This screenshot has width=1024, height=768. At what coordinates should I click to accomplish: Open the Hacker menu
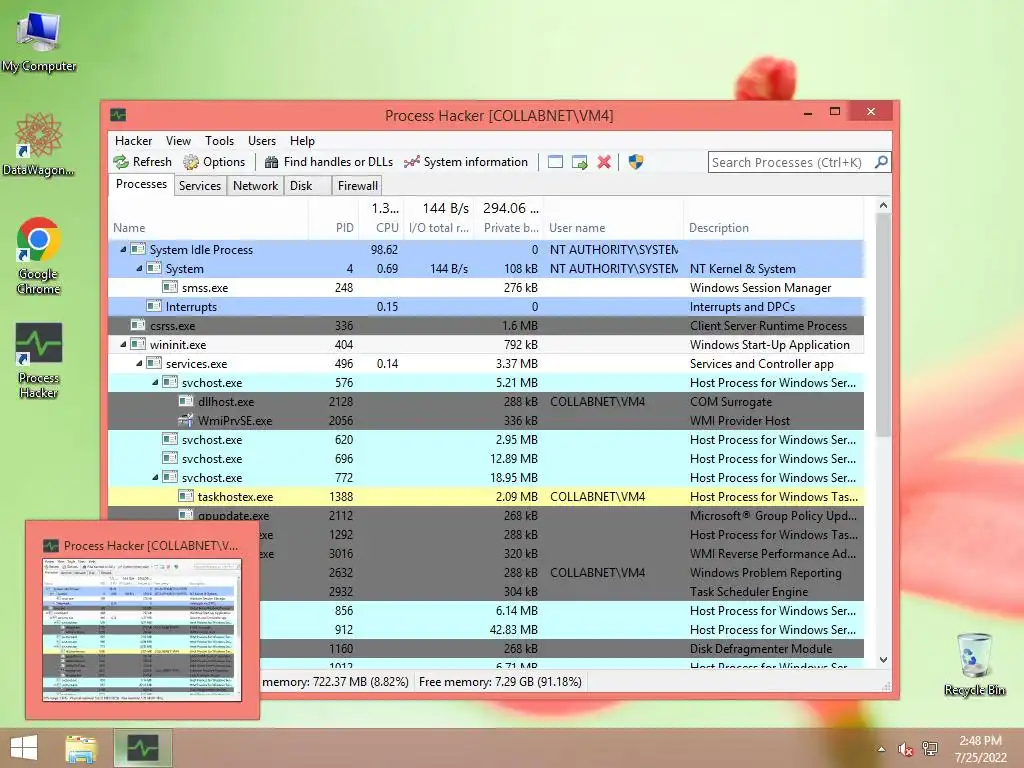133,141
